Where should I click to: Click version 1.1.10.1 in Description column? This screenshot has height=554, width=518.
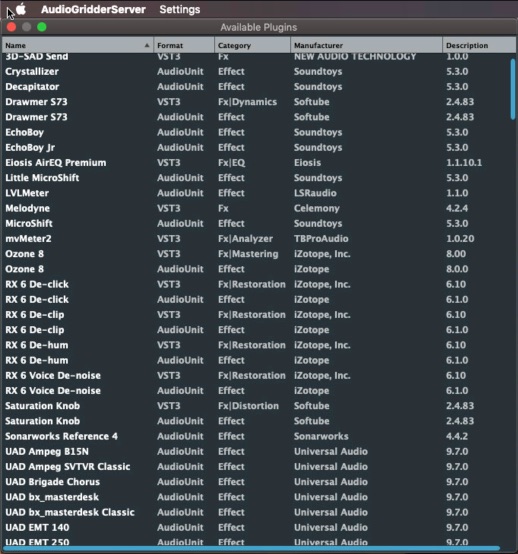click(464, 163)
